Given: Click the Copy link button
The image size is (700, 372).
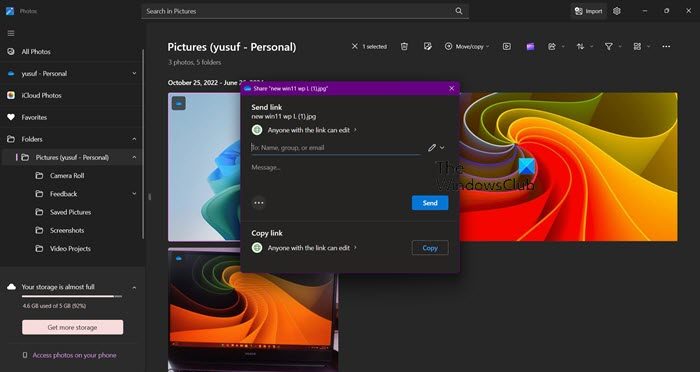Looking at the screenshot, I should (430, 248).
